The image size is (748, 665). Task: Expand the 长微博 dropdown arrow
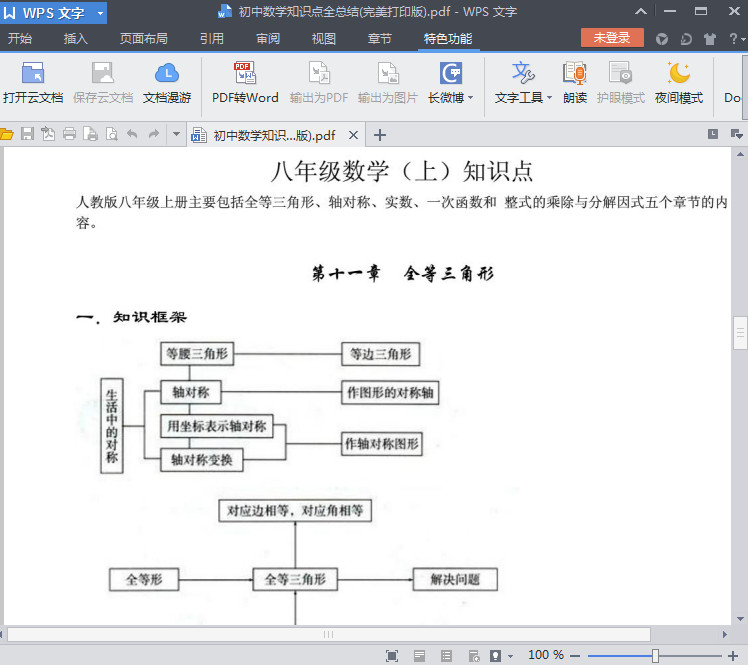tap(470, 97)
